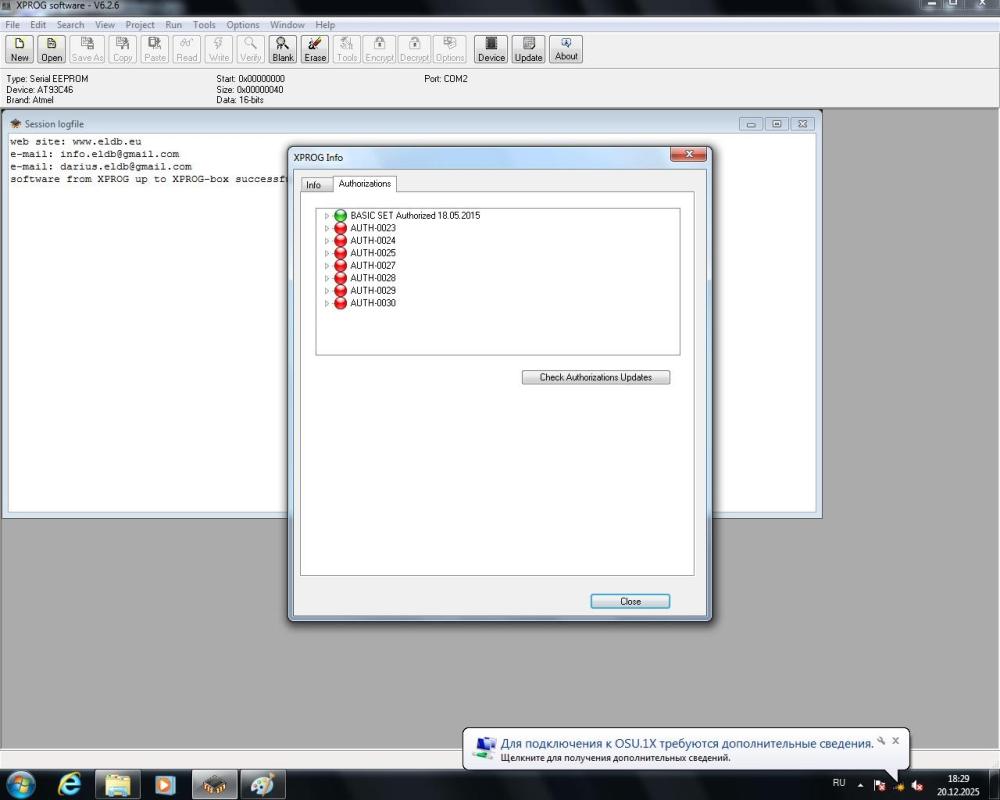Screen dimensions: 1000x800
Task: Click the Open file toolbar icon
Action: coord(52,49)
